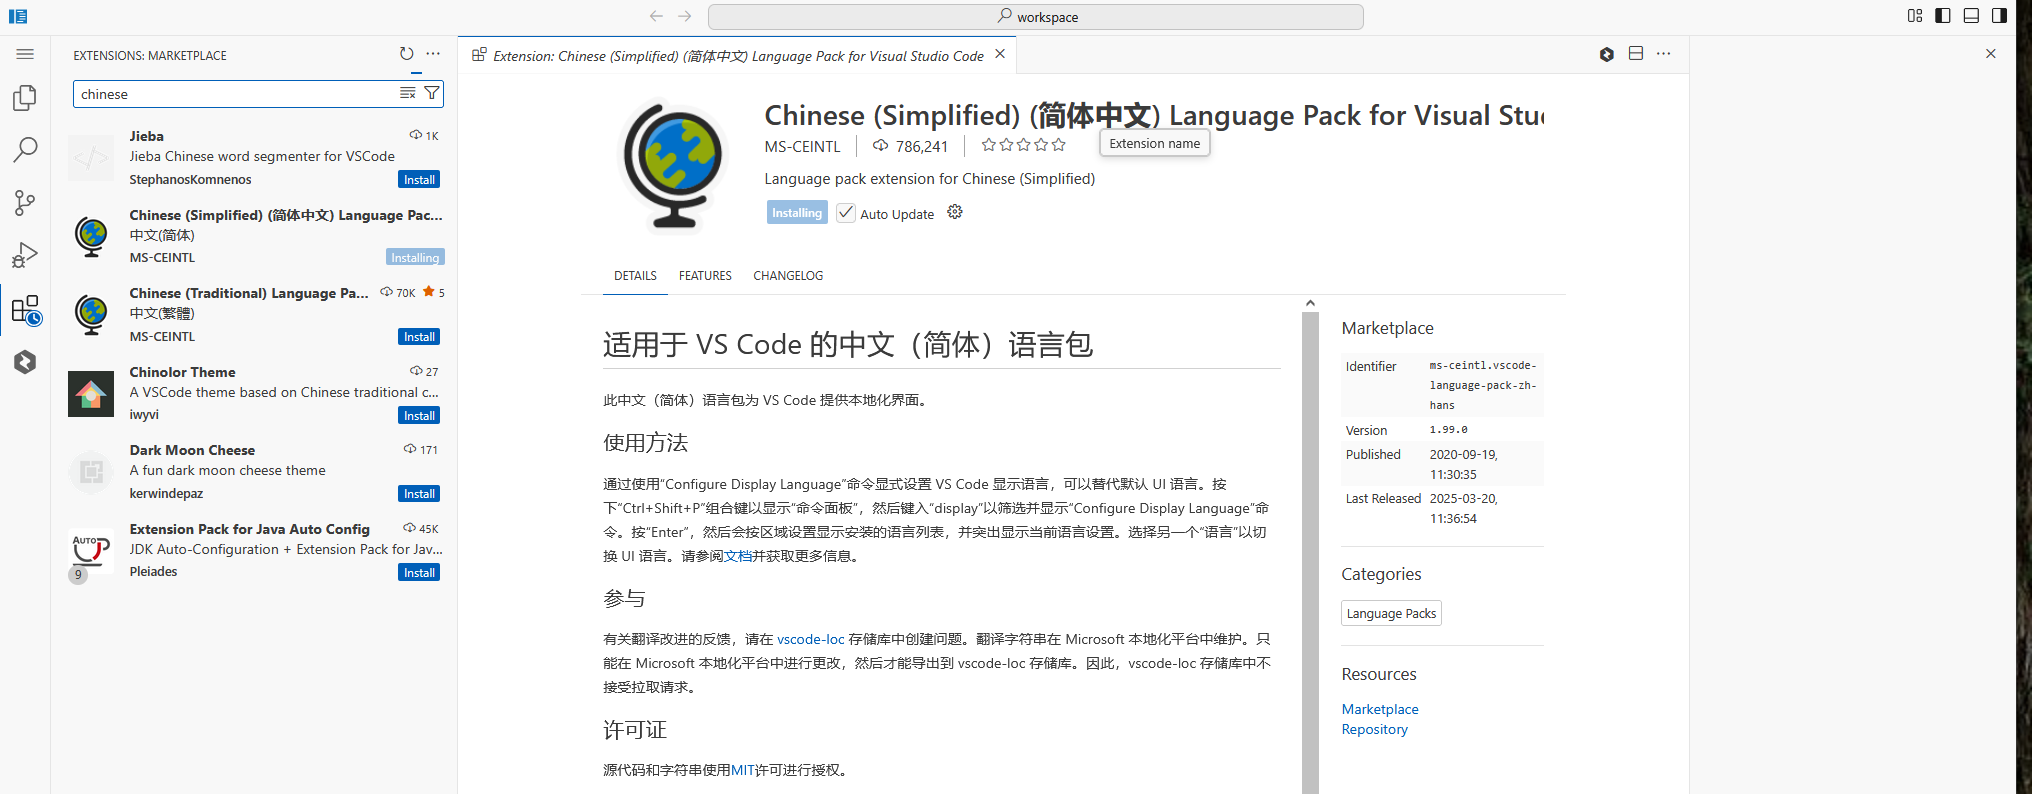
Task: Open the Explorer view in activity bar
Action: 25,98
